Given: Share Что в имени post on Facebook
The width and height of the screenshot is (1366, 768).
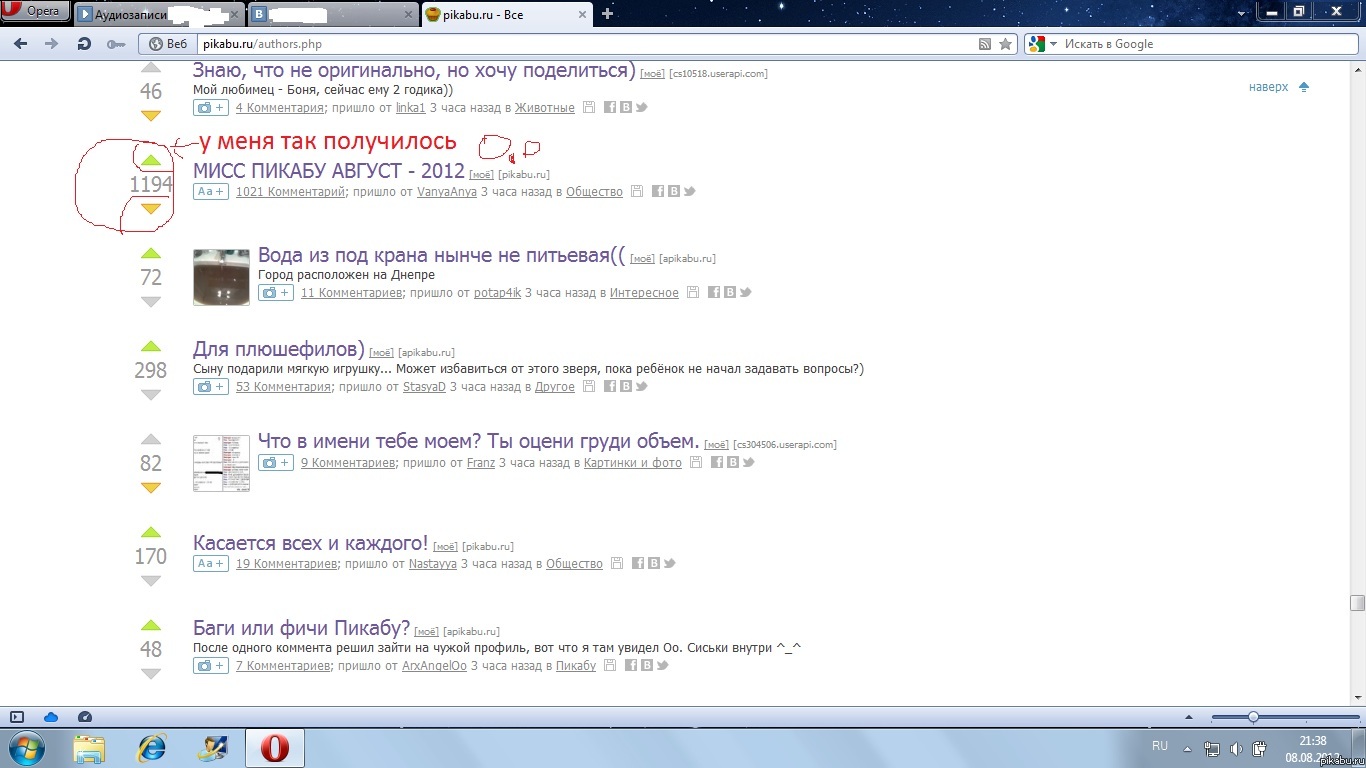Looking at the screenshot, I should click(x=717, y=463).
